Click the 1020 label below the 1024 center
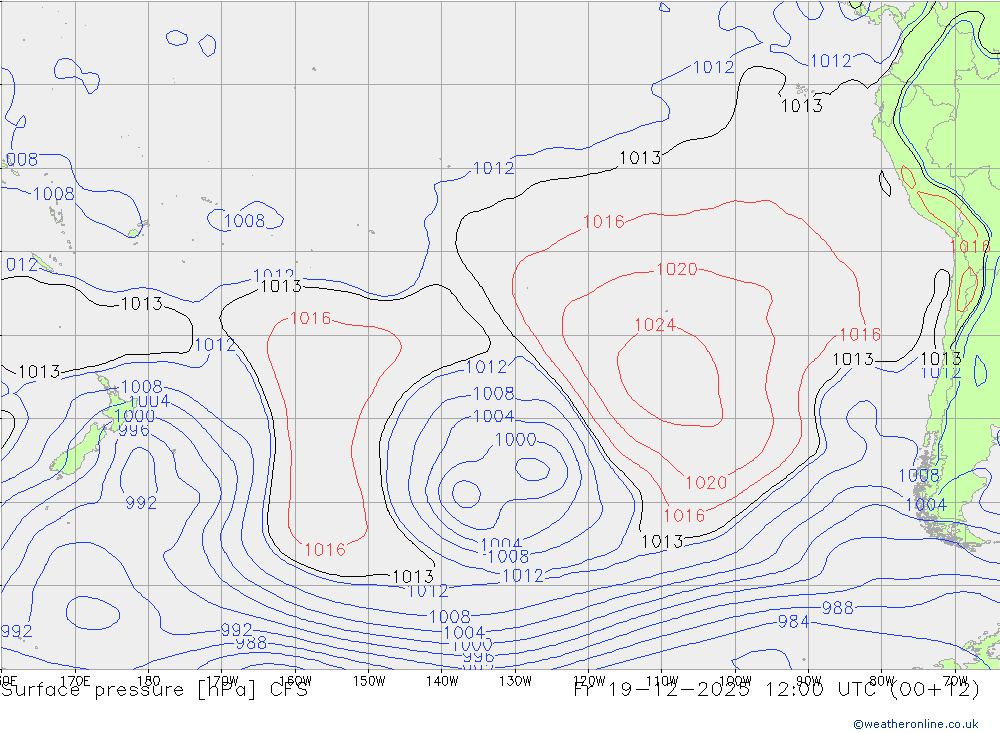1000x733 pixels. (706, 482)
